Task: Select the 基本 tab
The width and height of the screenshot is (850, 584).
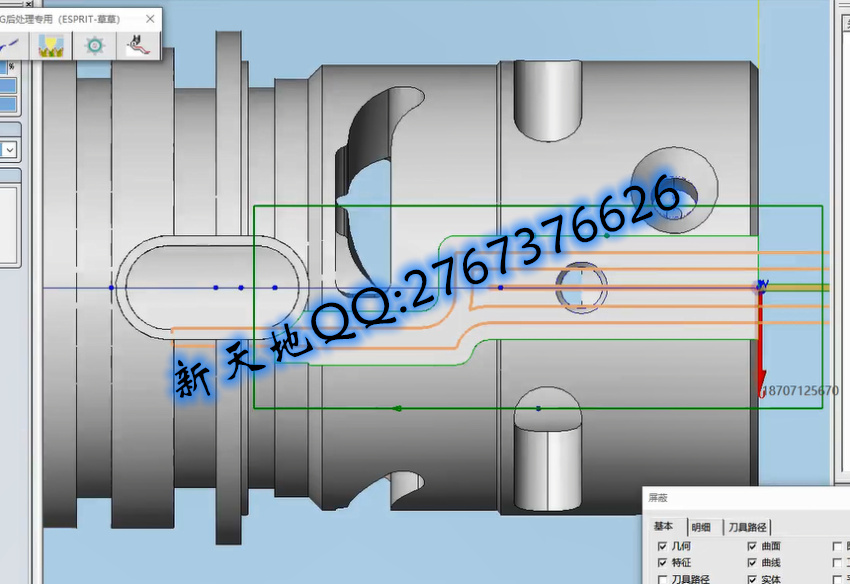Action: click(663, 527)
